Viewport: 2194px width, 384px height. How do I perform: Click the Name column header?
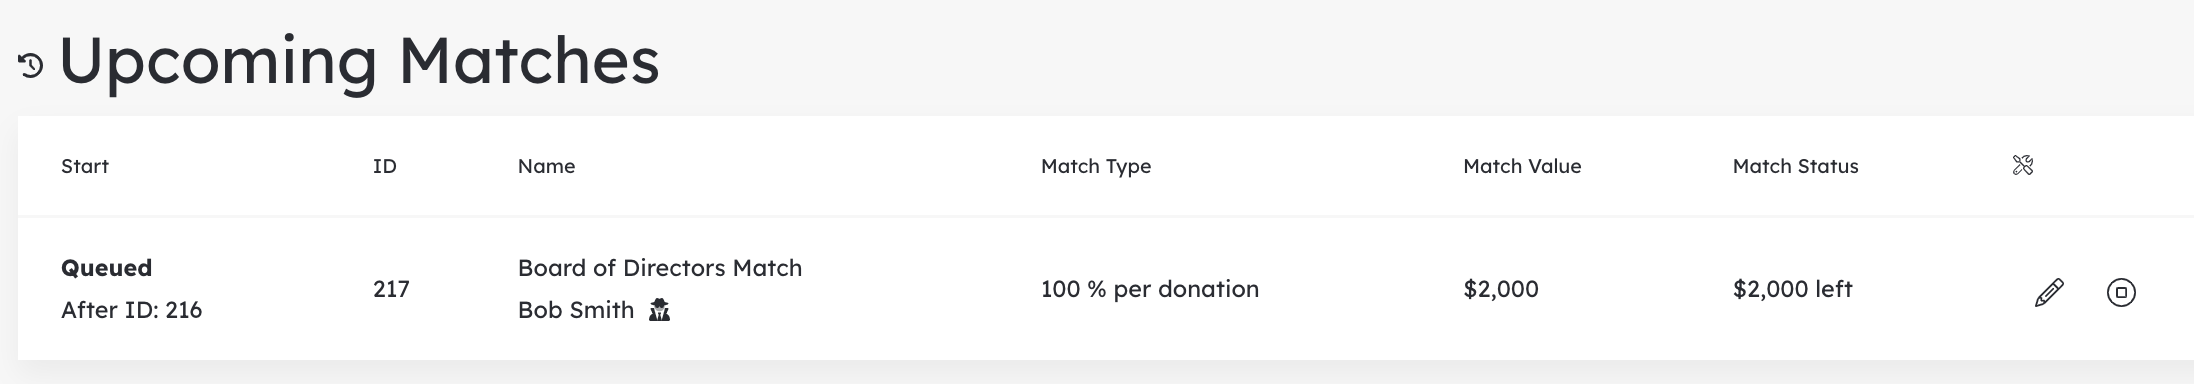tap(546, 166)
